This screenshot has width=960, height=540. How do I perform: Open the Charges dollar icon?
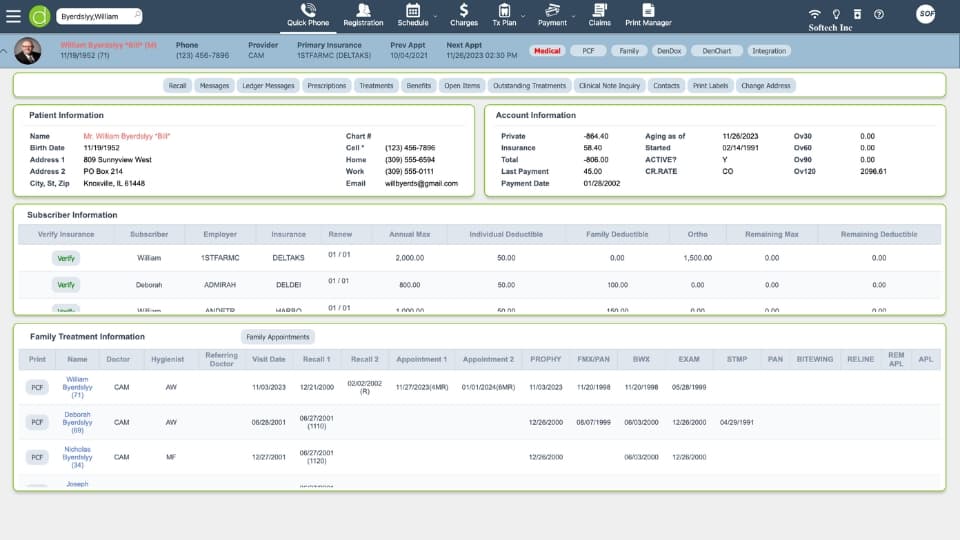pyautogui.click(x=463, y=10)
